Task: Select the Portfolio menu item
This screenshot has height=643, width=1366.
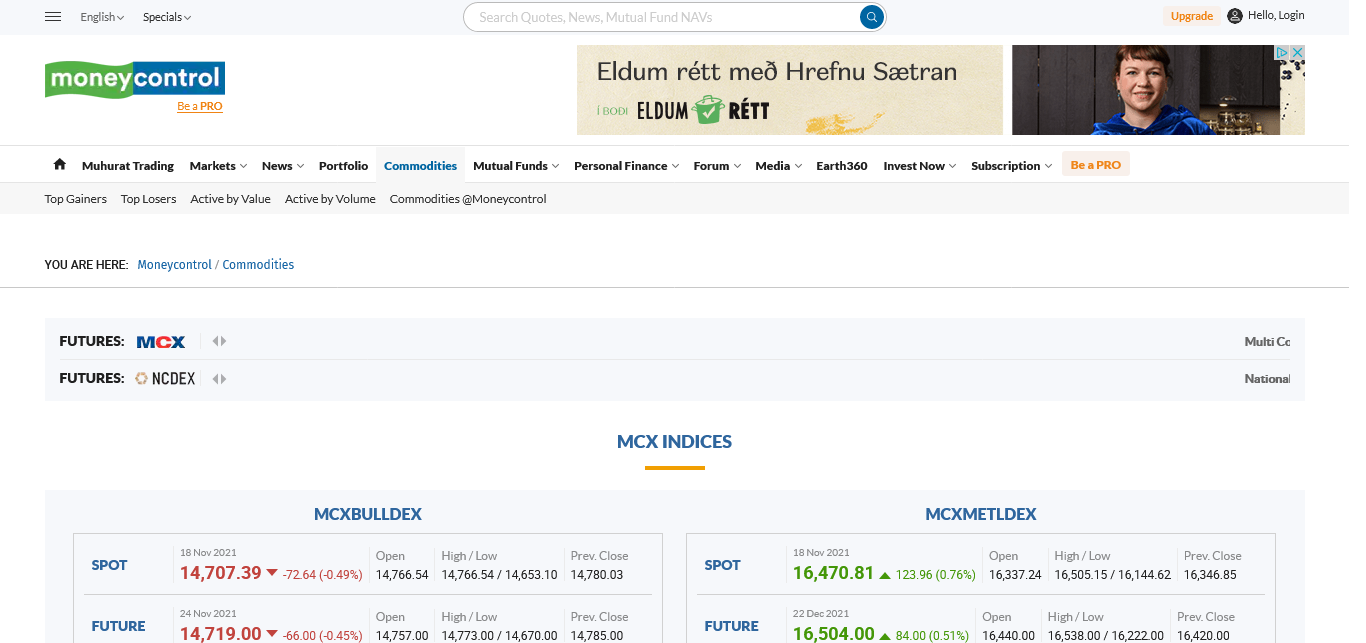Action: (x=343, y=166)
